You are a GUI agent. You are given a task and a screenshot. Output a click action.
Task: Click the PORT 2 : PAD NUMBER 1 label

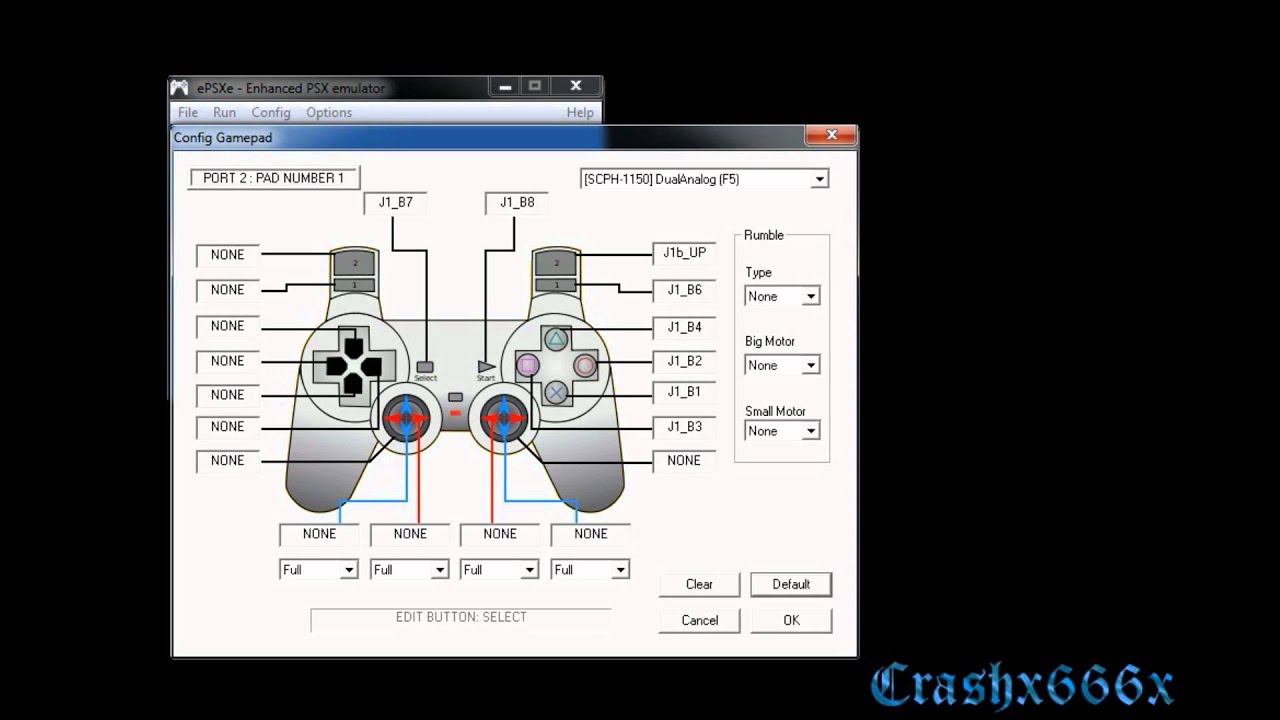[274, 178]
